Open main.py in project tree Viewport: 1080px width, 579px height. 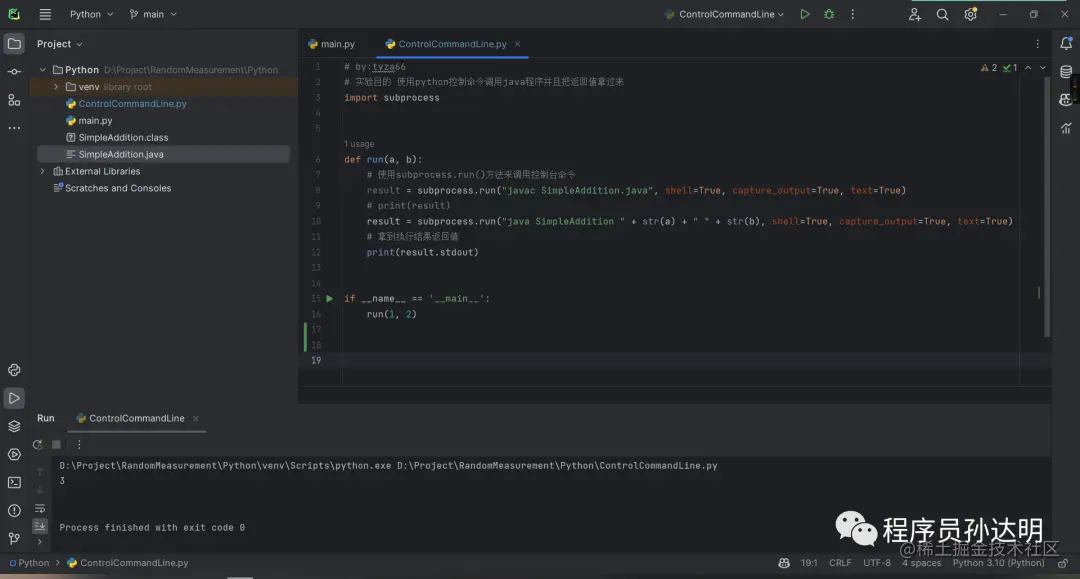(95, 120)
